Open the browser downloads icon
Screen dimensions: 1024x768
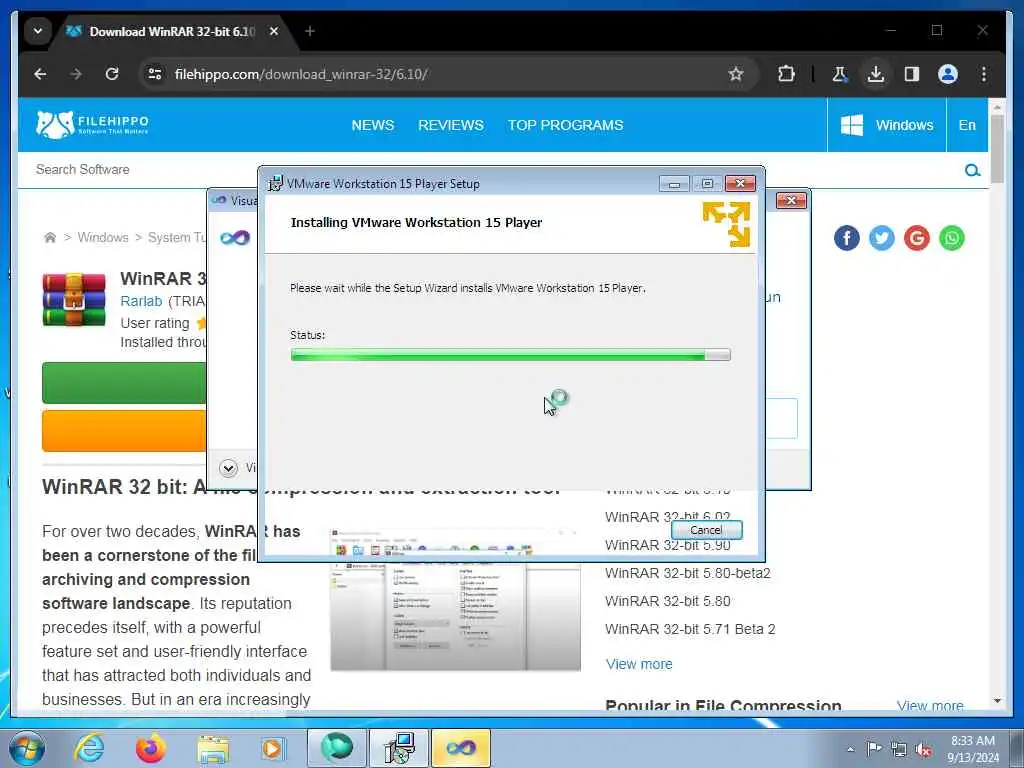pyautogui.click(x=876, y=74)
